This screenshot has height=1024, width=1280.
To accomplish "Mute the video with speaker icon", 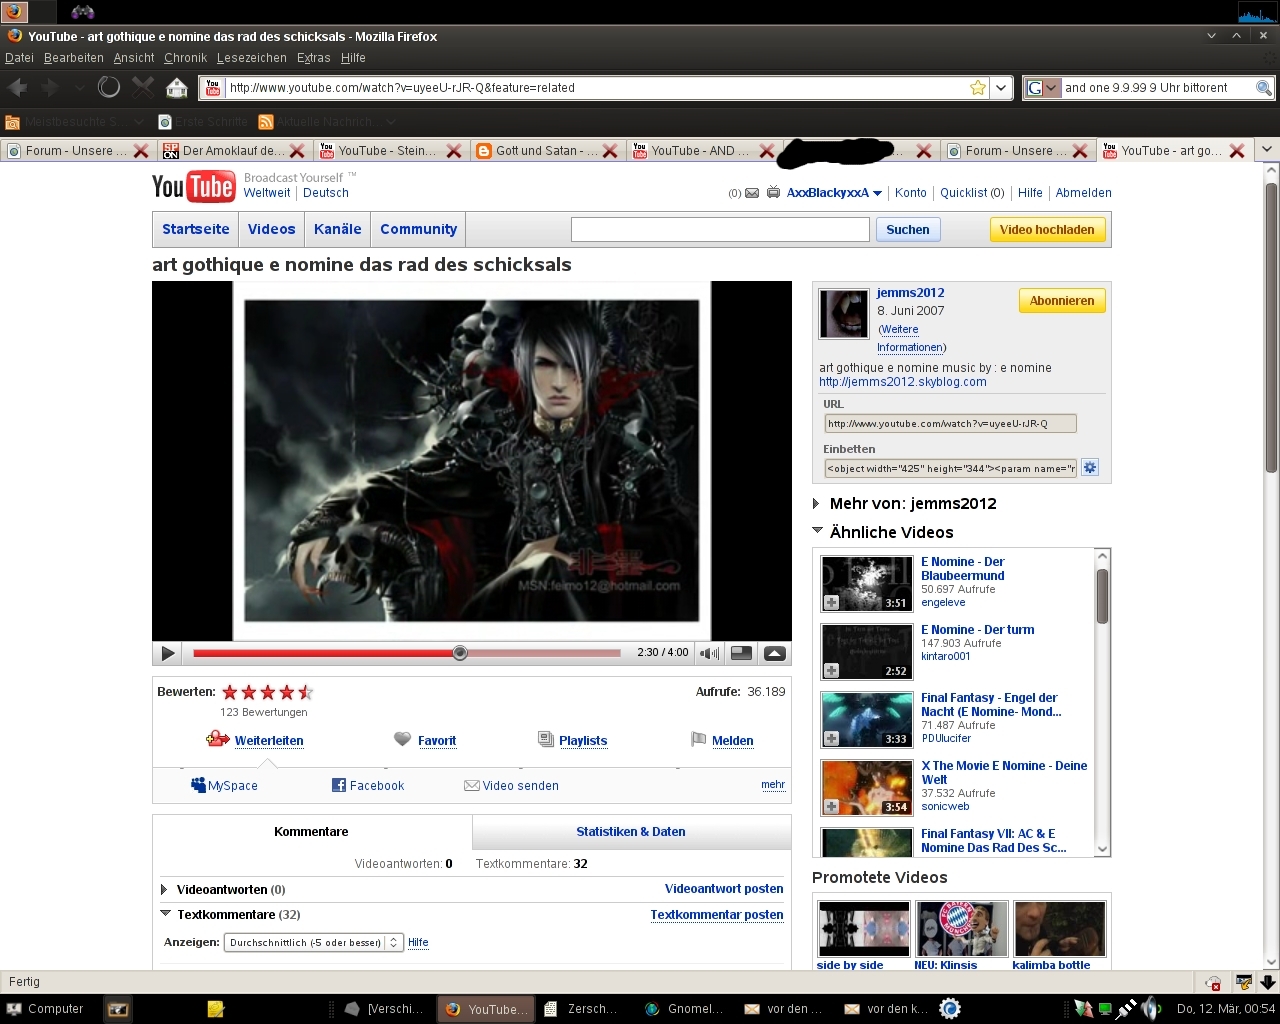I will pyautogui.click(x=709, y=653).
